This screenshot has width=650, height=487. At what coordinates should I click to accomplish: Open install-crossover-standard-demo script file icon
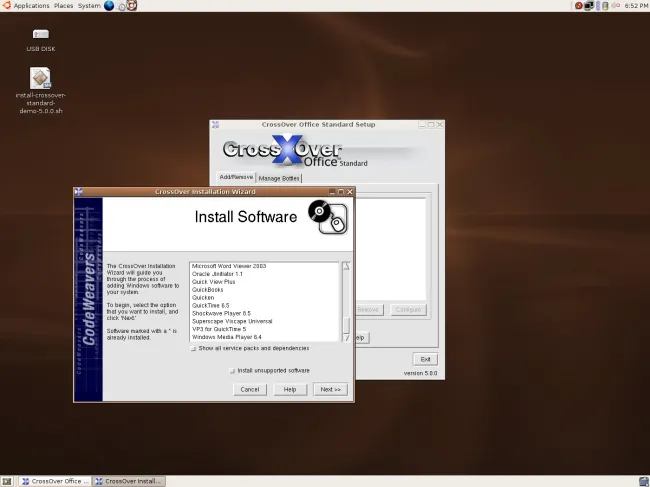tap(40, 78)
